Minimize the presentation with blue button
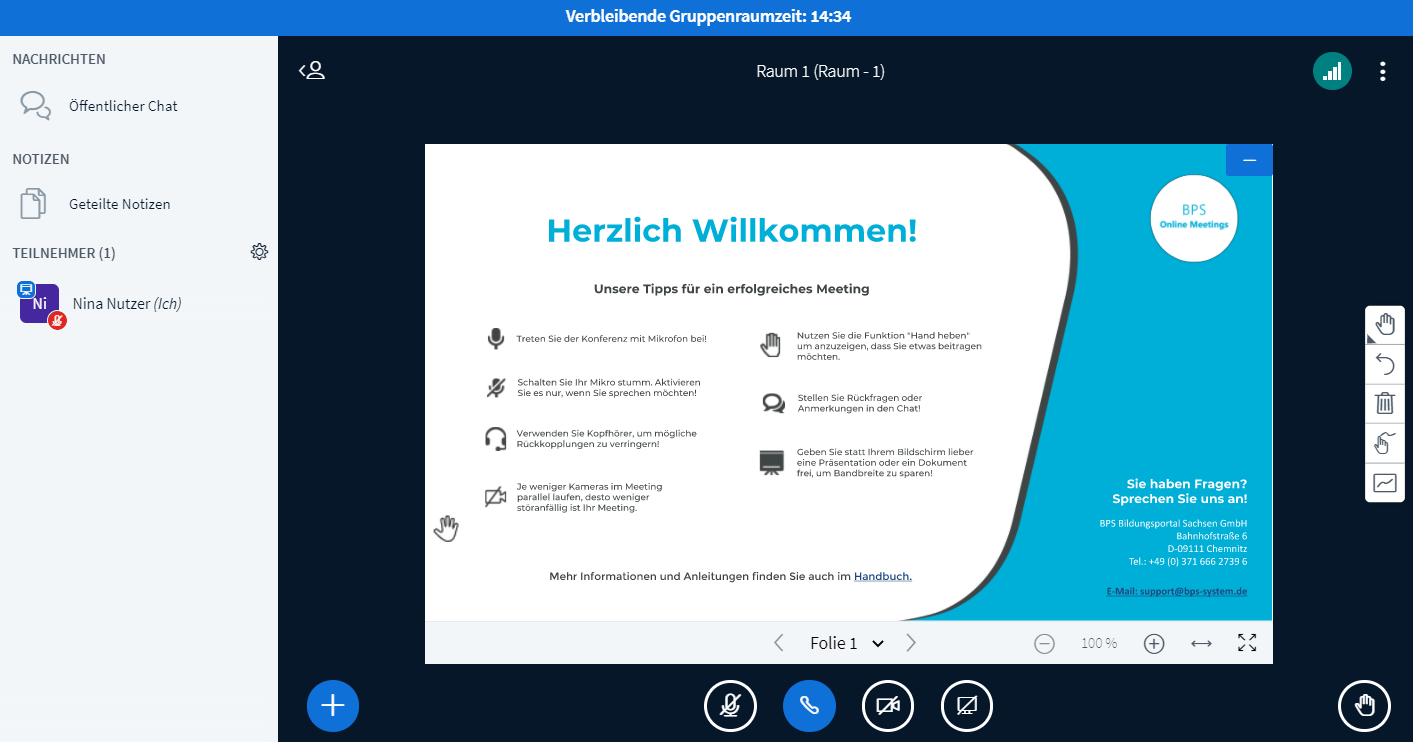Screen dimensions: 1413x742 (x=1248, y=160)
